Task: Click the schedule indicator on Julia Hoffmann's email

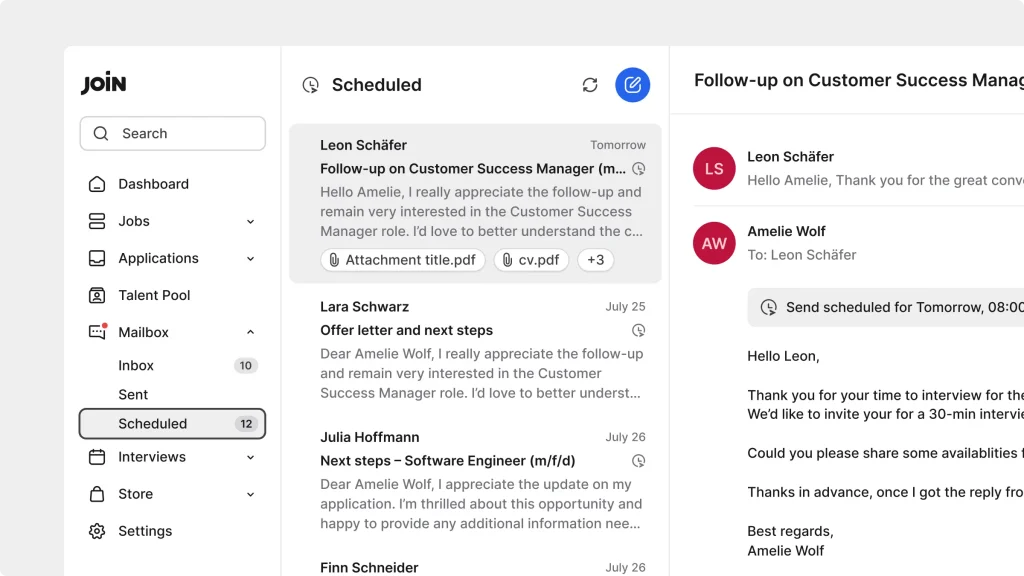Action: (637, 461)
